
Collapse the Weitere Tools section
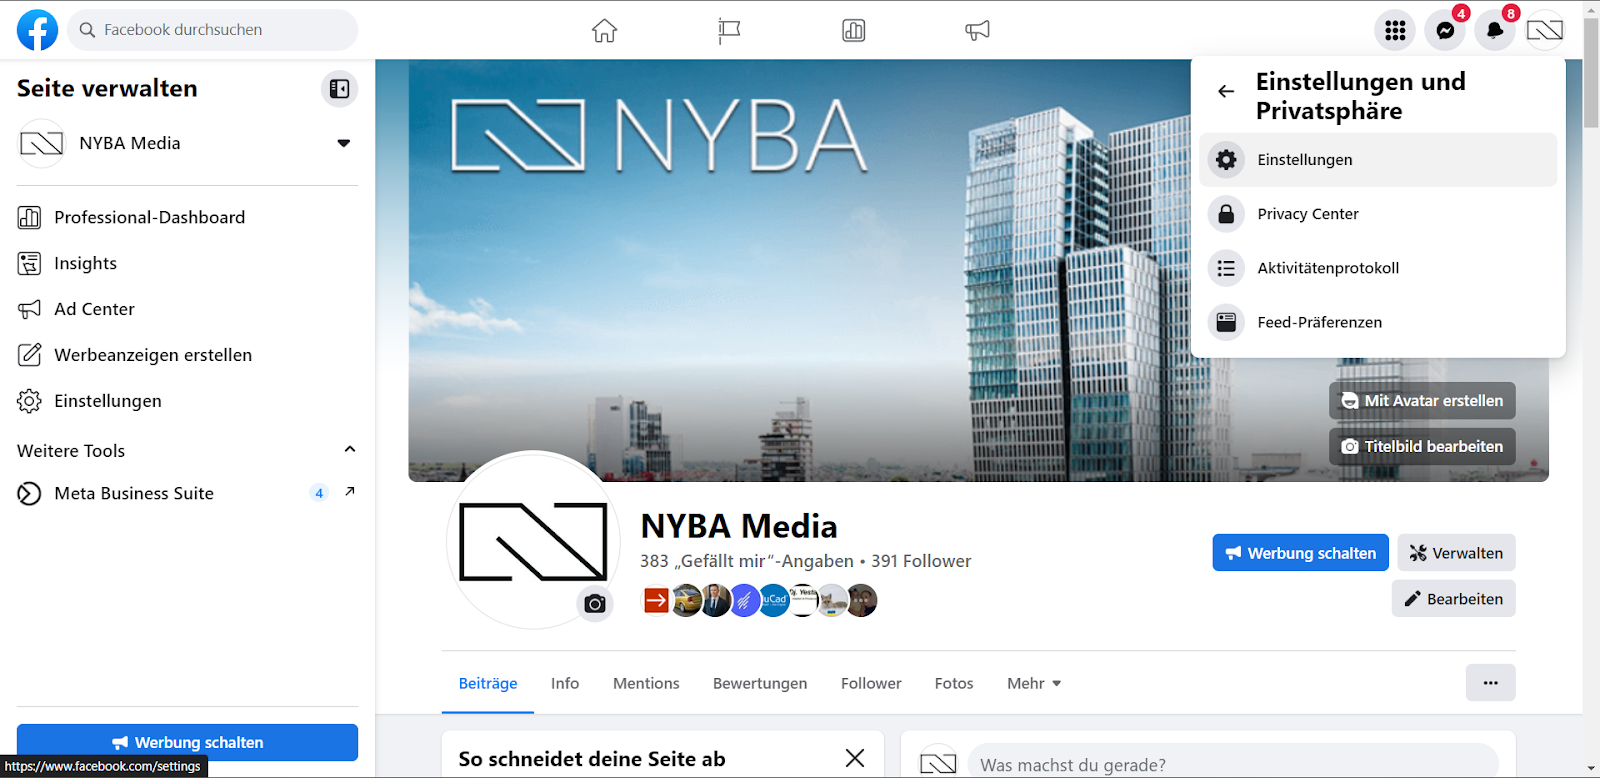pos(350,449)
